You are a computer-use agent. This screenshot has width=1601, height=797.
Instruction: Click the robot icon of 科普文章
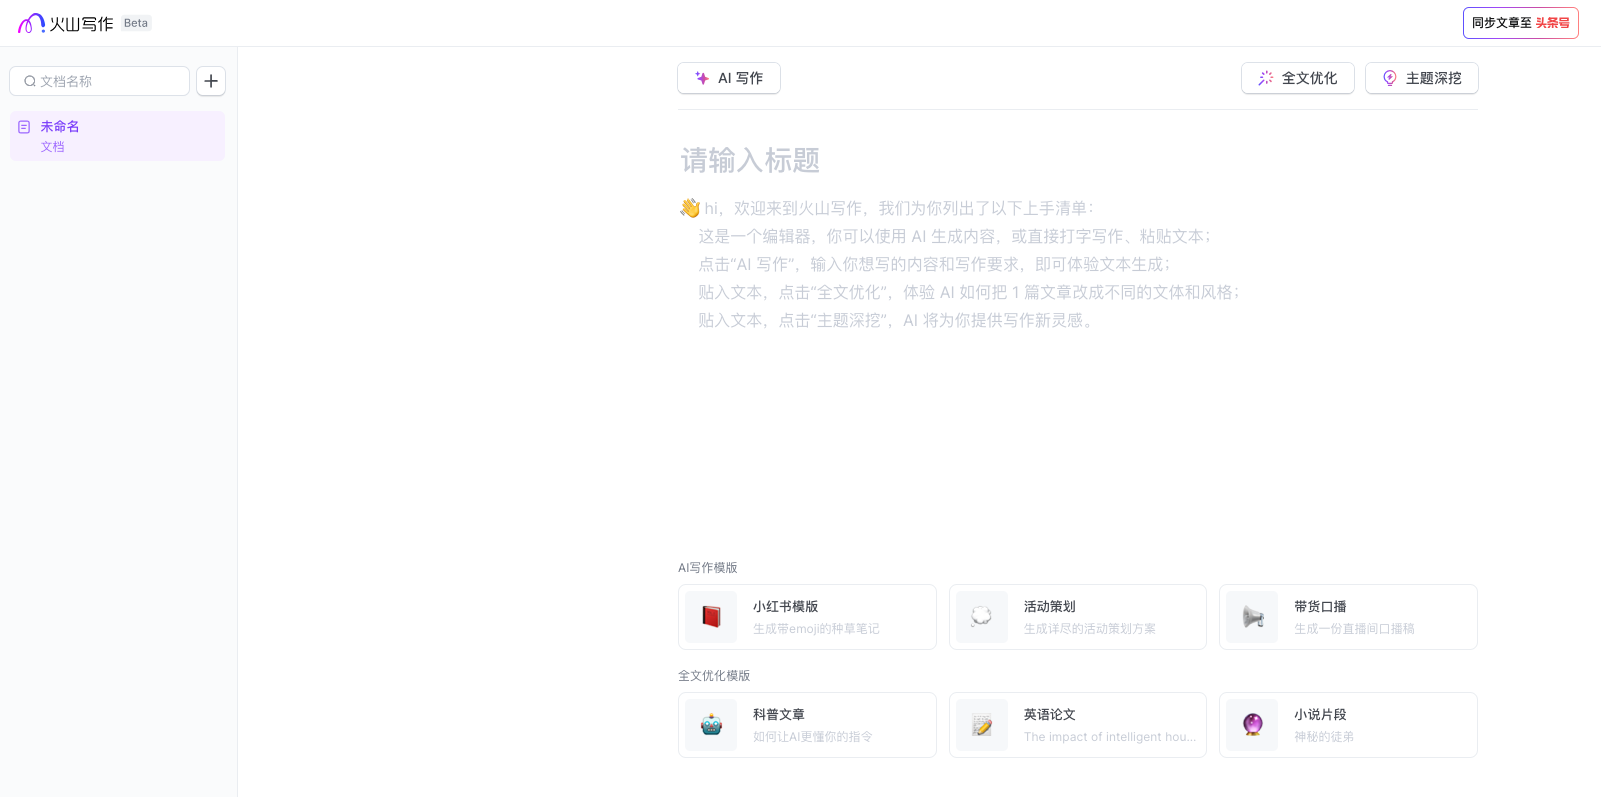coord(711,725)
